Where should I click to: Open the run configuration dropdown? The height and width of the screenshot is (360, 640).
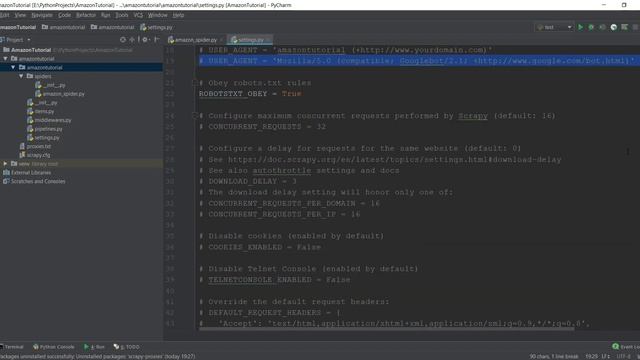click(554, 27)
